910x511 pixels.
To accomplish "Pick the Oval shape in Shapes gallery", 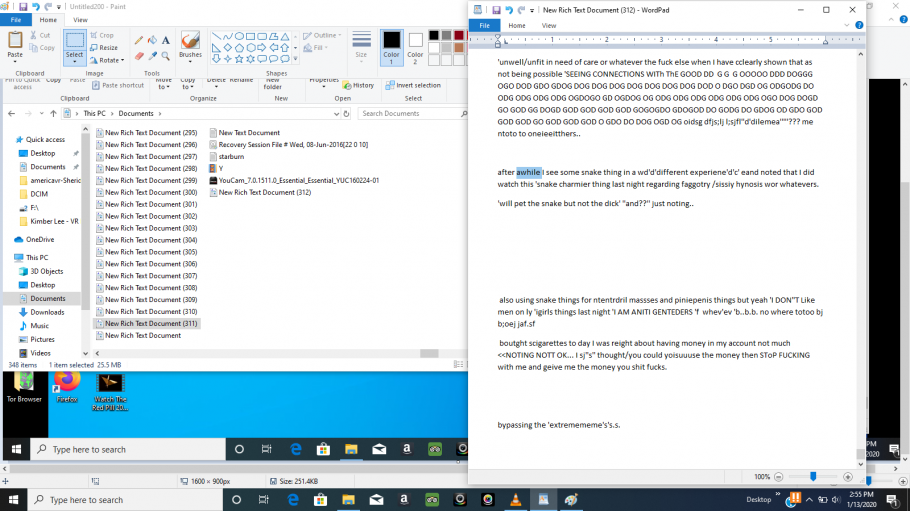I will 239,36.
